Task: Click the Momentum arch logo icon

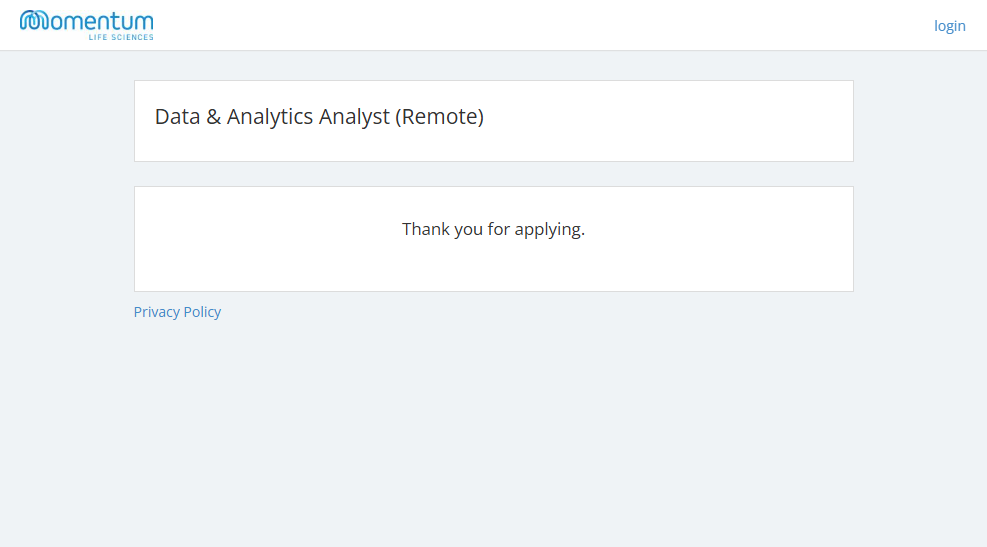Action: [x=35, y=21]
